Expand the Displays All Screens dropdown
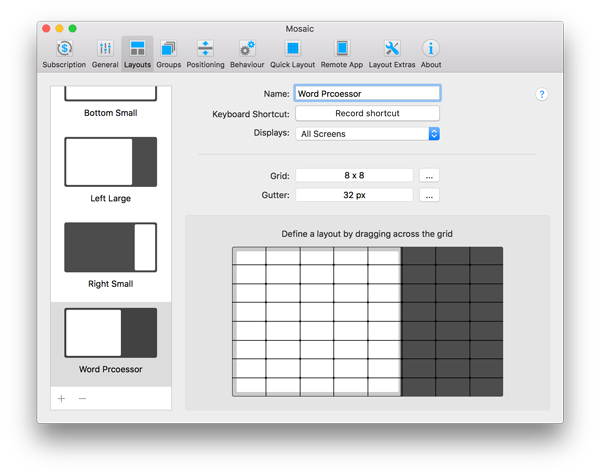Screen dimensions: 600x476 click(x=367, y=133)
